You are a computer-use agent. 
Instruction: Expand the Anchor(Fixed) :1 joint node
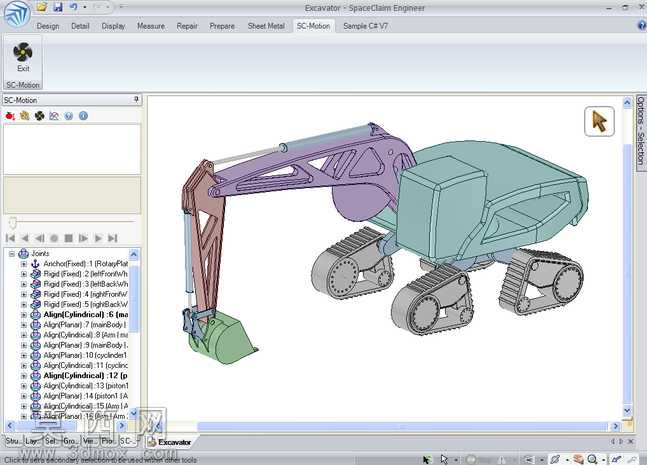point(24,264)
